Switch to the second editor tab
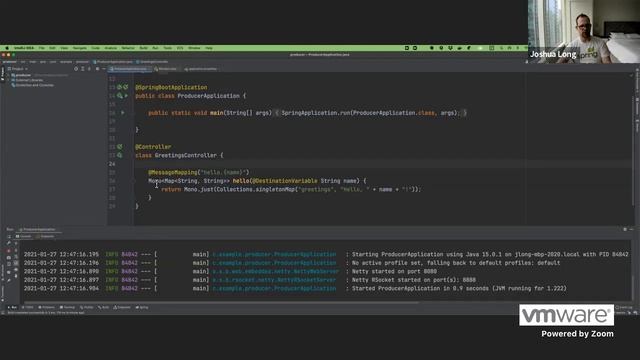 [166, 69]
